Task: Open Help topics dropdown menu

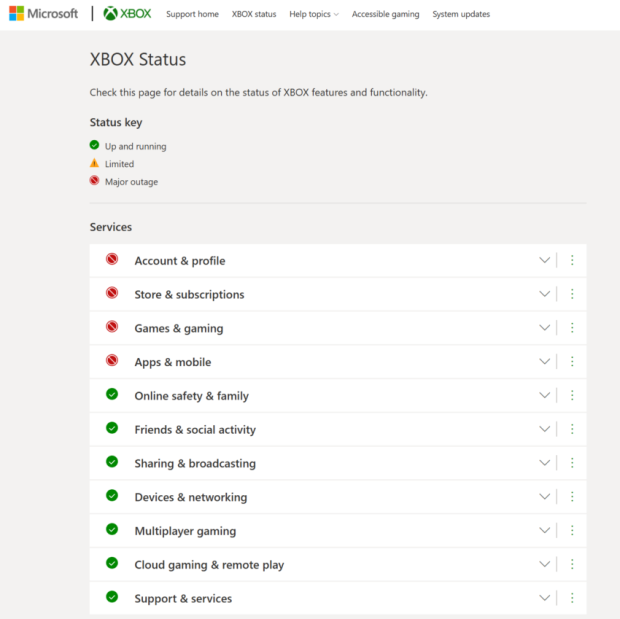Action: coord(314,14)
